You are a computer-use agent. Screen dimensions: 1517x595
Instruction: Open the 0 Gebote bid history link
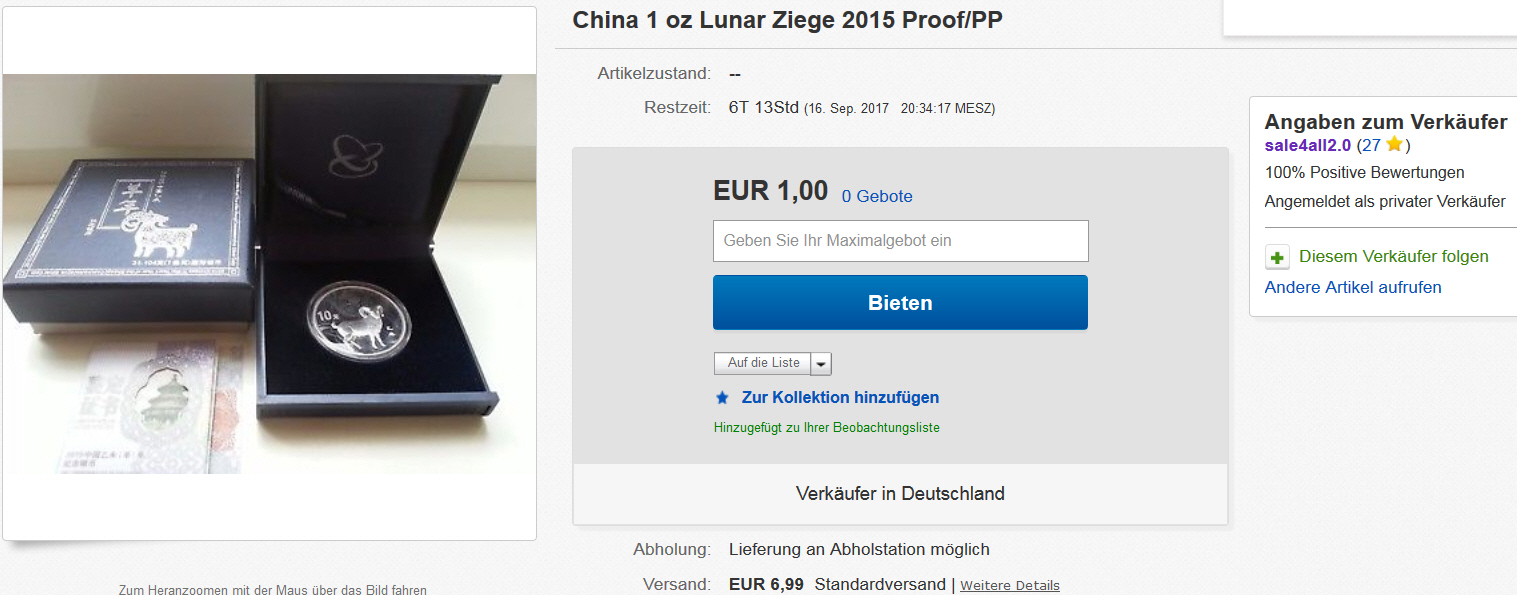click(x=877, y=196)
